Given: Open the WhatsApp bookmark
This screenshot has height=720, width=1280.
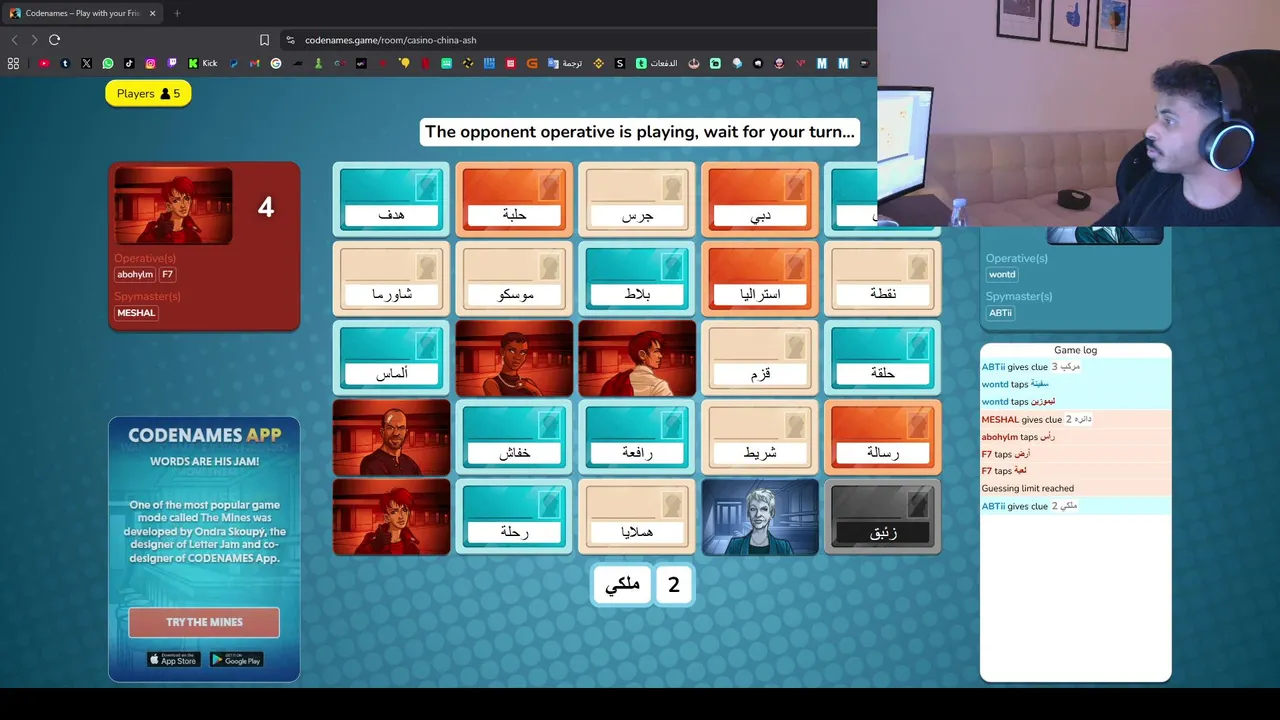Looking at the screenshot, I should (108, 63).
